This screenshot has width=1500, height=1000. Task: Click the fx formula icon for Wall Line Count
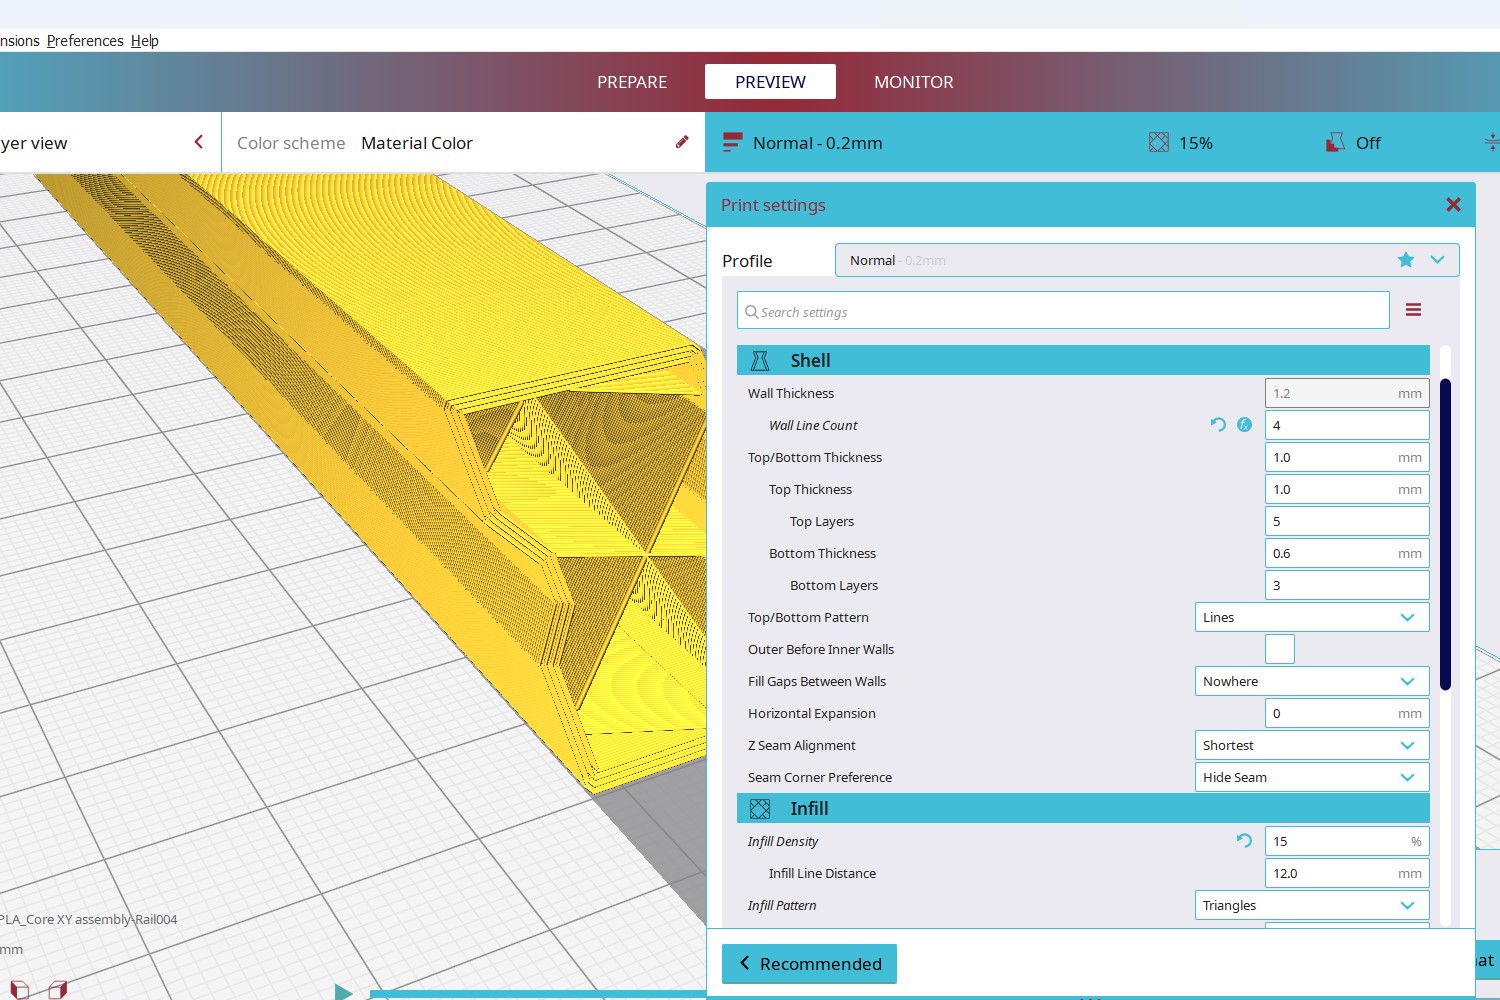pyautogui.click(x=1244, y=424)
